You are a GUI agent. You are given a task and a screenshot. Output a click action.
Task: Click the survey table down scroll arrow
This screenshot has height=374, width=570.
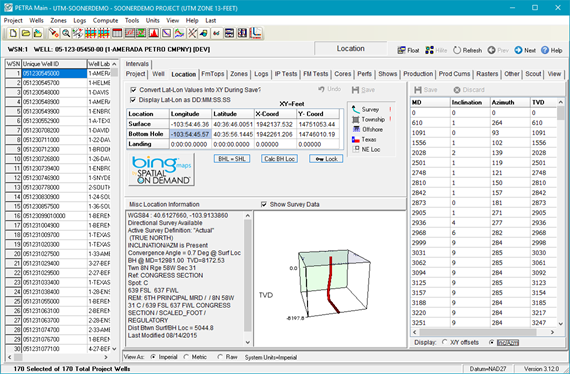click(561, 323)
